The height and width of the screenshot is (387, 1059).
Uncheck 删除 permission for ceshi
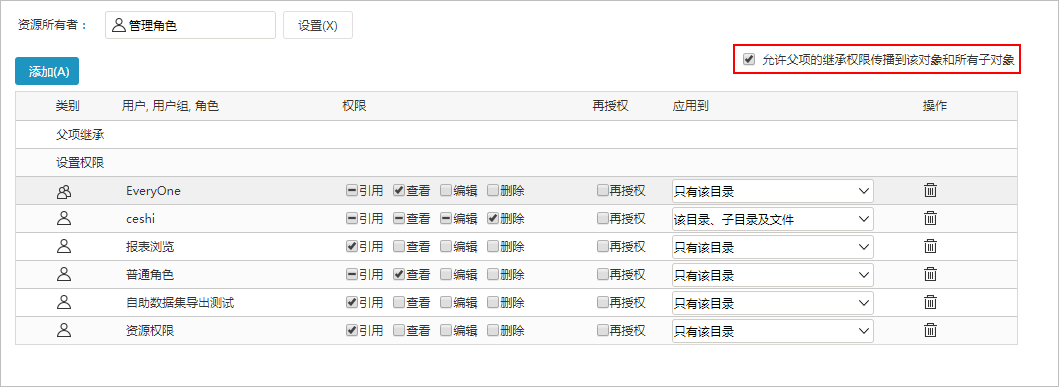pos(494,218)
